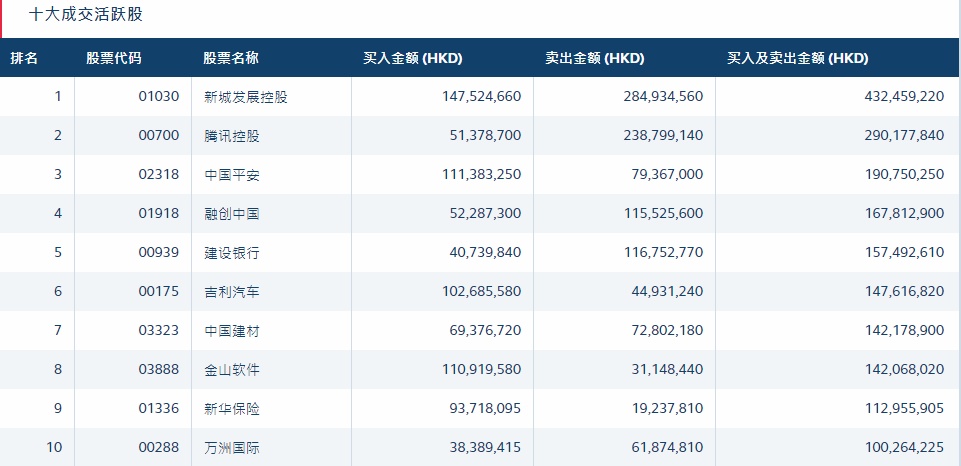Select stock code 03888
The image size is (961, 466).
tap(159, 369)
